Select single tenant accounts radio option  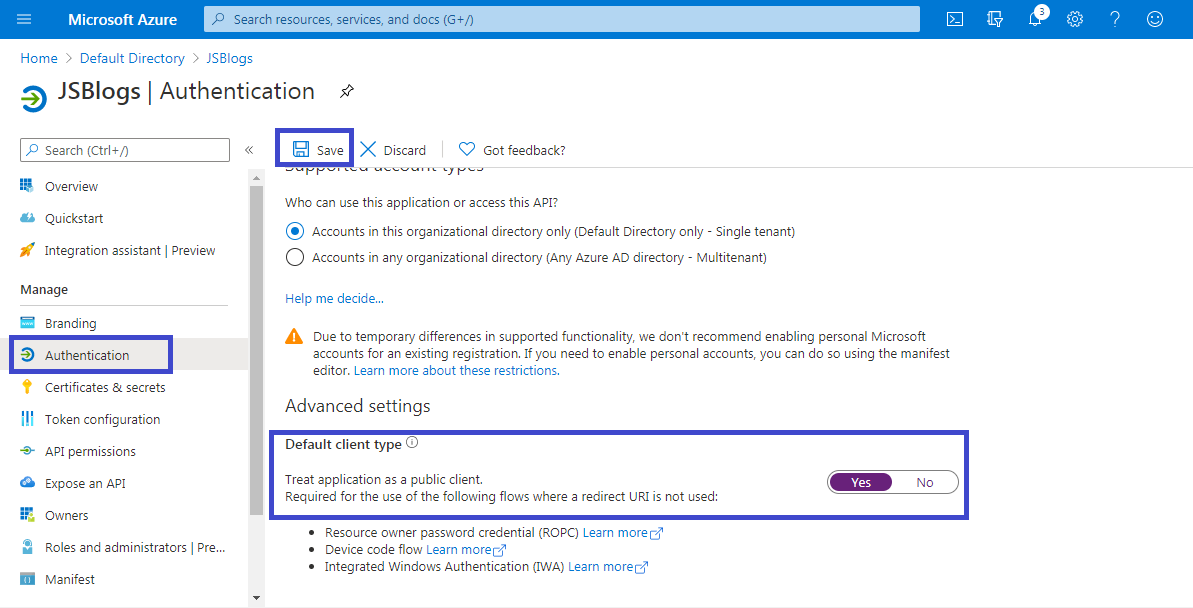(x=295, y=231)
